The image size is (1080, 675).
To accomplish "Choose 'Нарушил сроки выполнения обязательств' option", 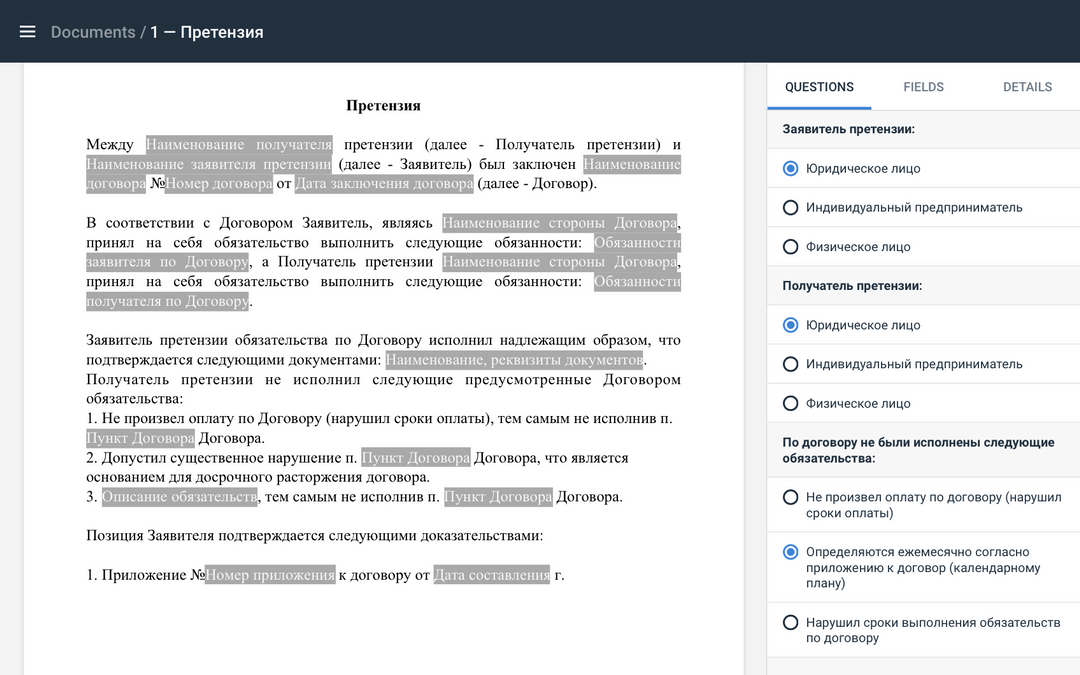I will 791,623.
